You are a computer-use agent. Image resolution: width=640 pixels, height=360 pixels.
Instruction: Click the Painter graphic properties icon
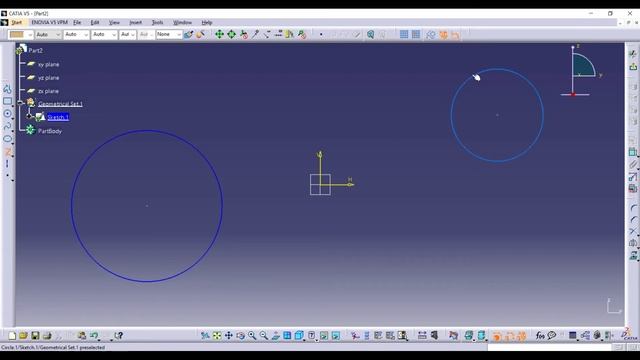[x=188, y=35]
